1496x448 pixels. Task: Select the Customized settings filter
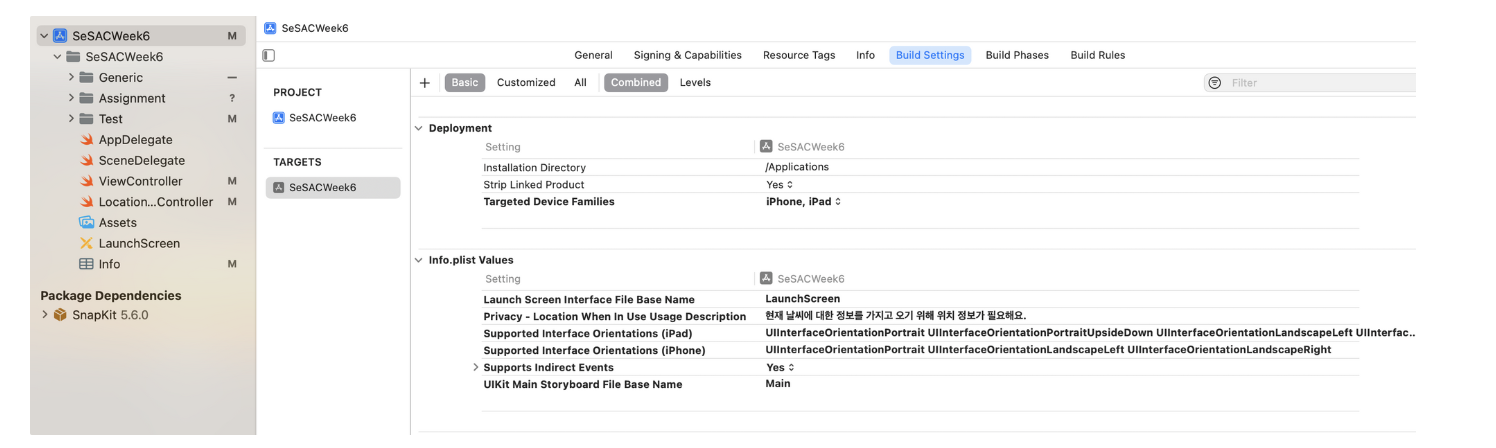(x=526, y=83)
